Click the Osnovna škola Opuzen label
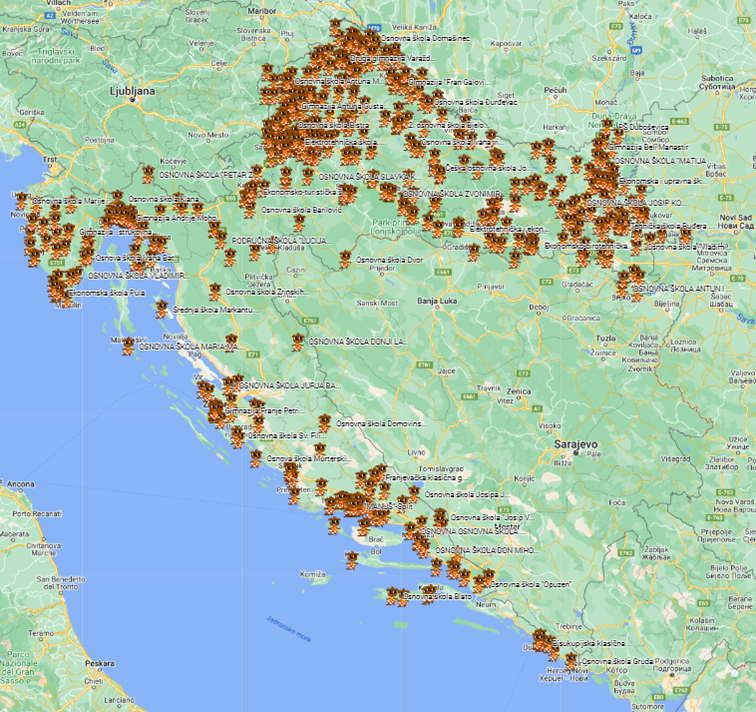This screenshot has width=756, height=712. point(531,584)
